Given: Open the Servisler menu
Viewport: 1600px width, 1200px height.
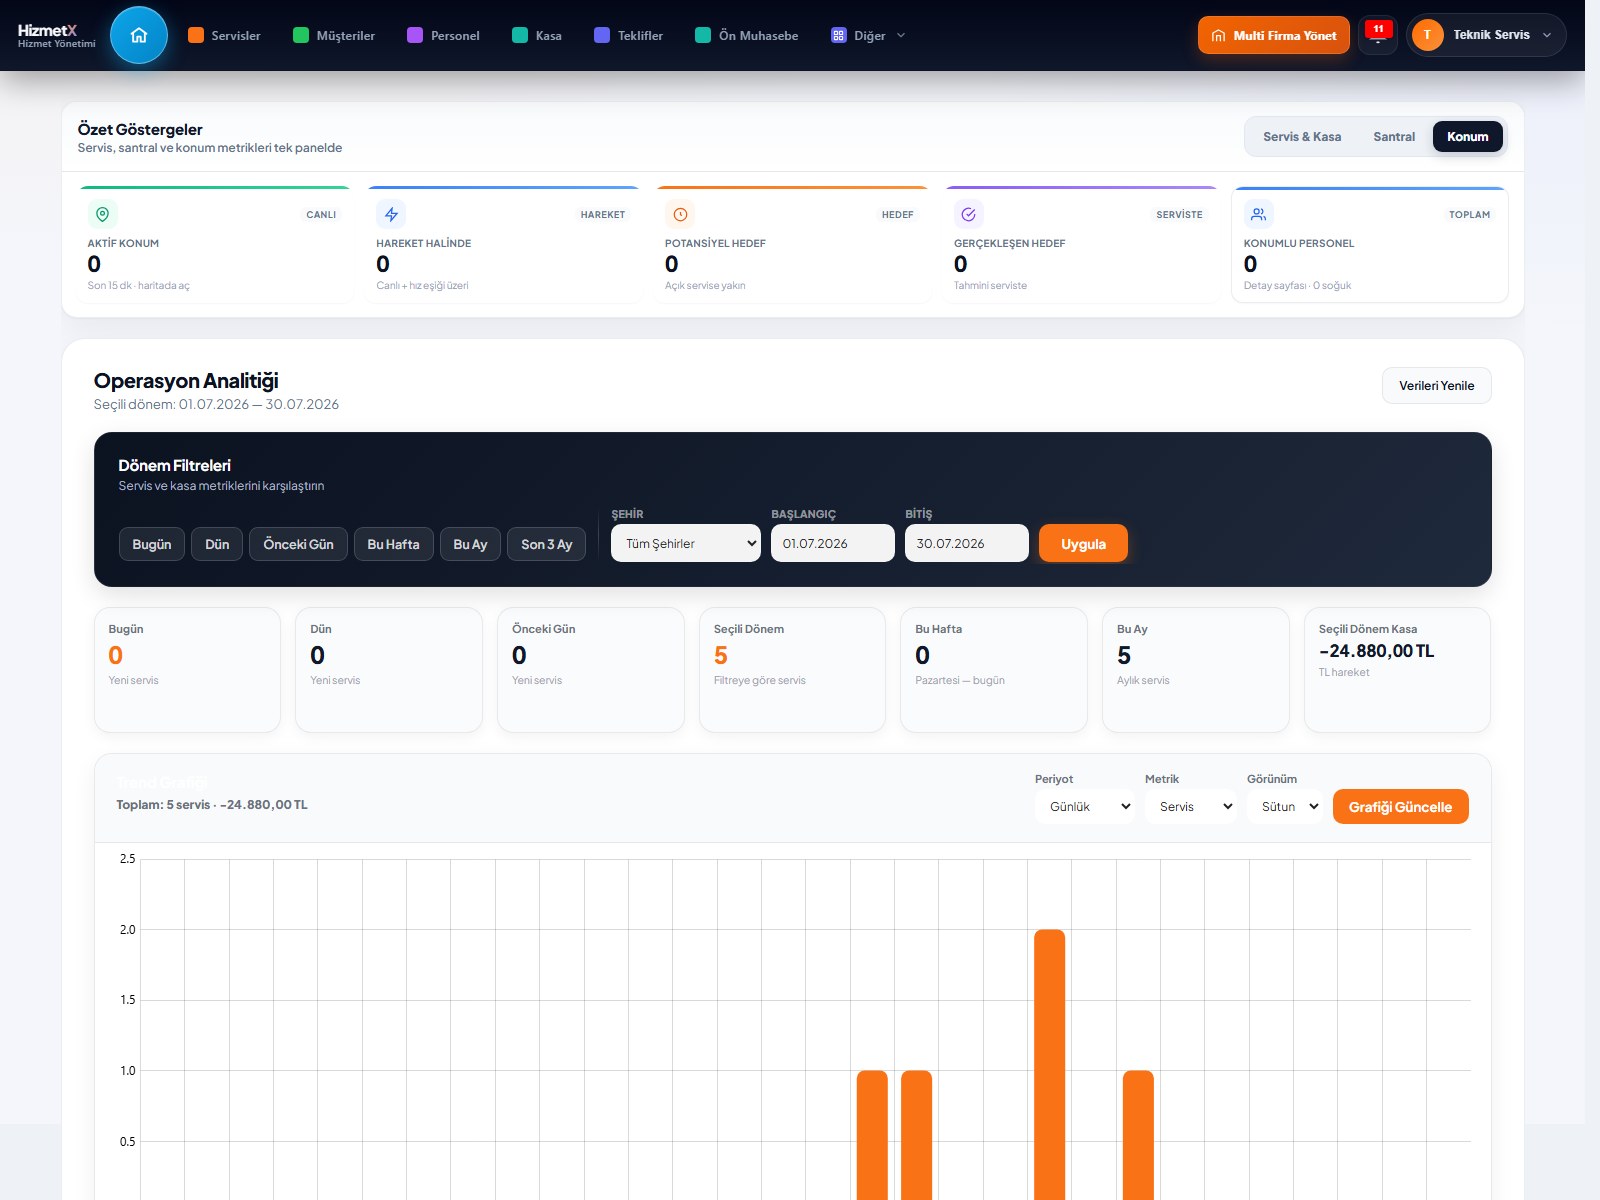Looking at the screenshot, I should pos(224,35).
